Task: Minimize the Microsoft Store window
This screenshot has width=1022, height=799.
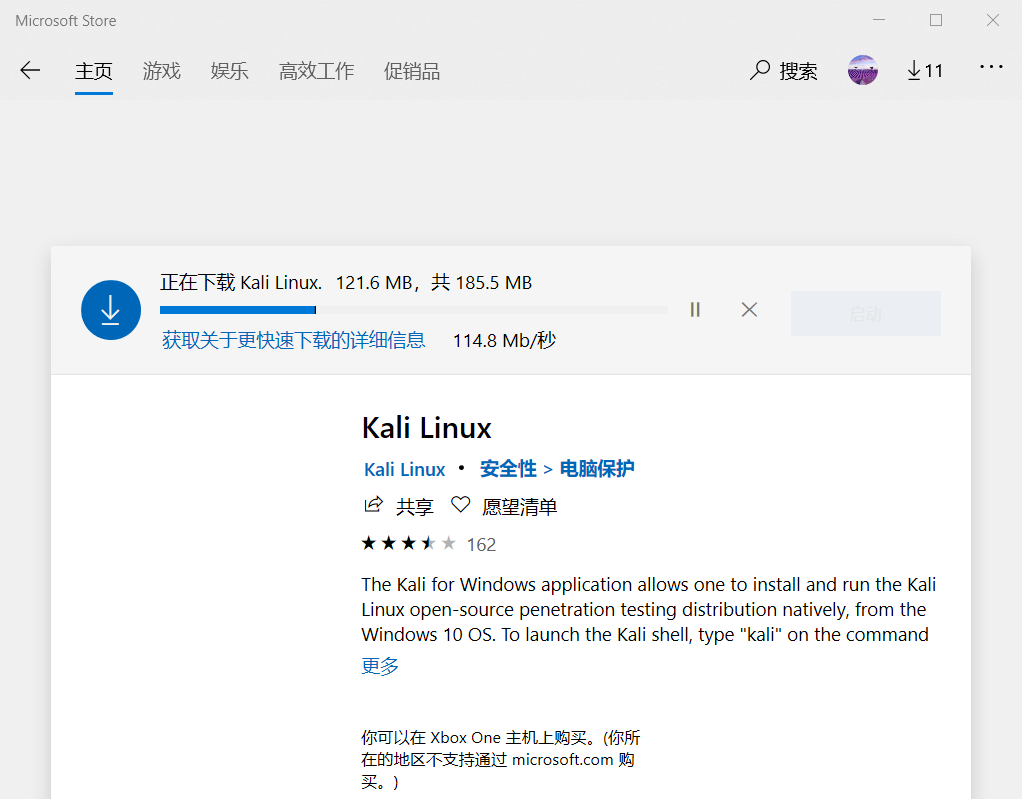Action: 879,20
